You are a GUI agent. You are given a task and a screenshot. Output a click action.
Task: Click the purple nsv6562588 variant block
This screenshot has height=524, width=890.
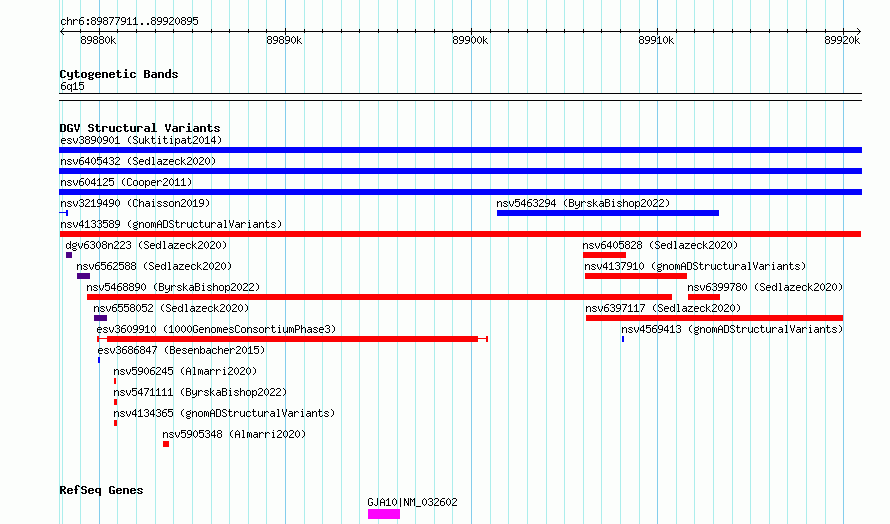(83, 276)
